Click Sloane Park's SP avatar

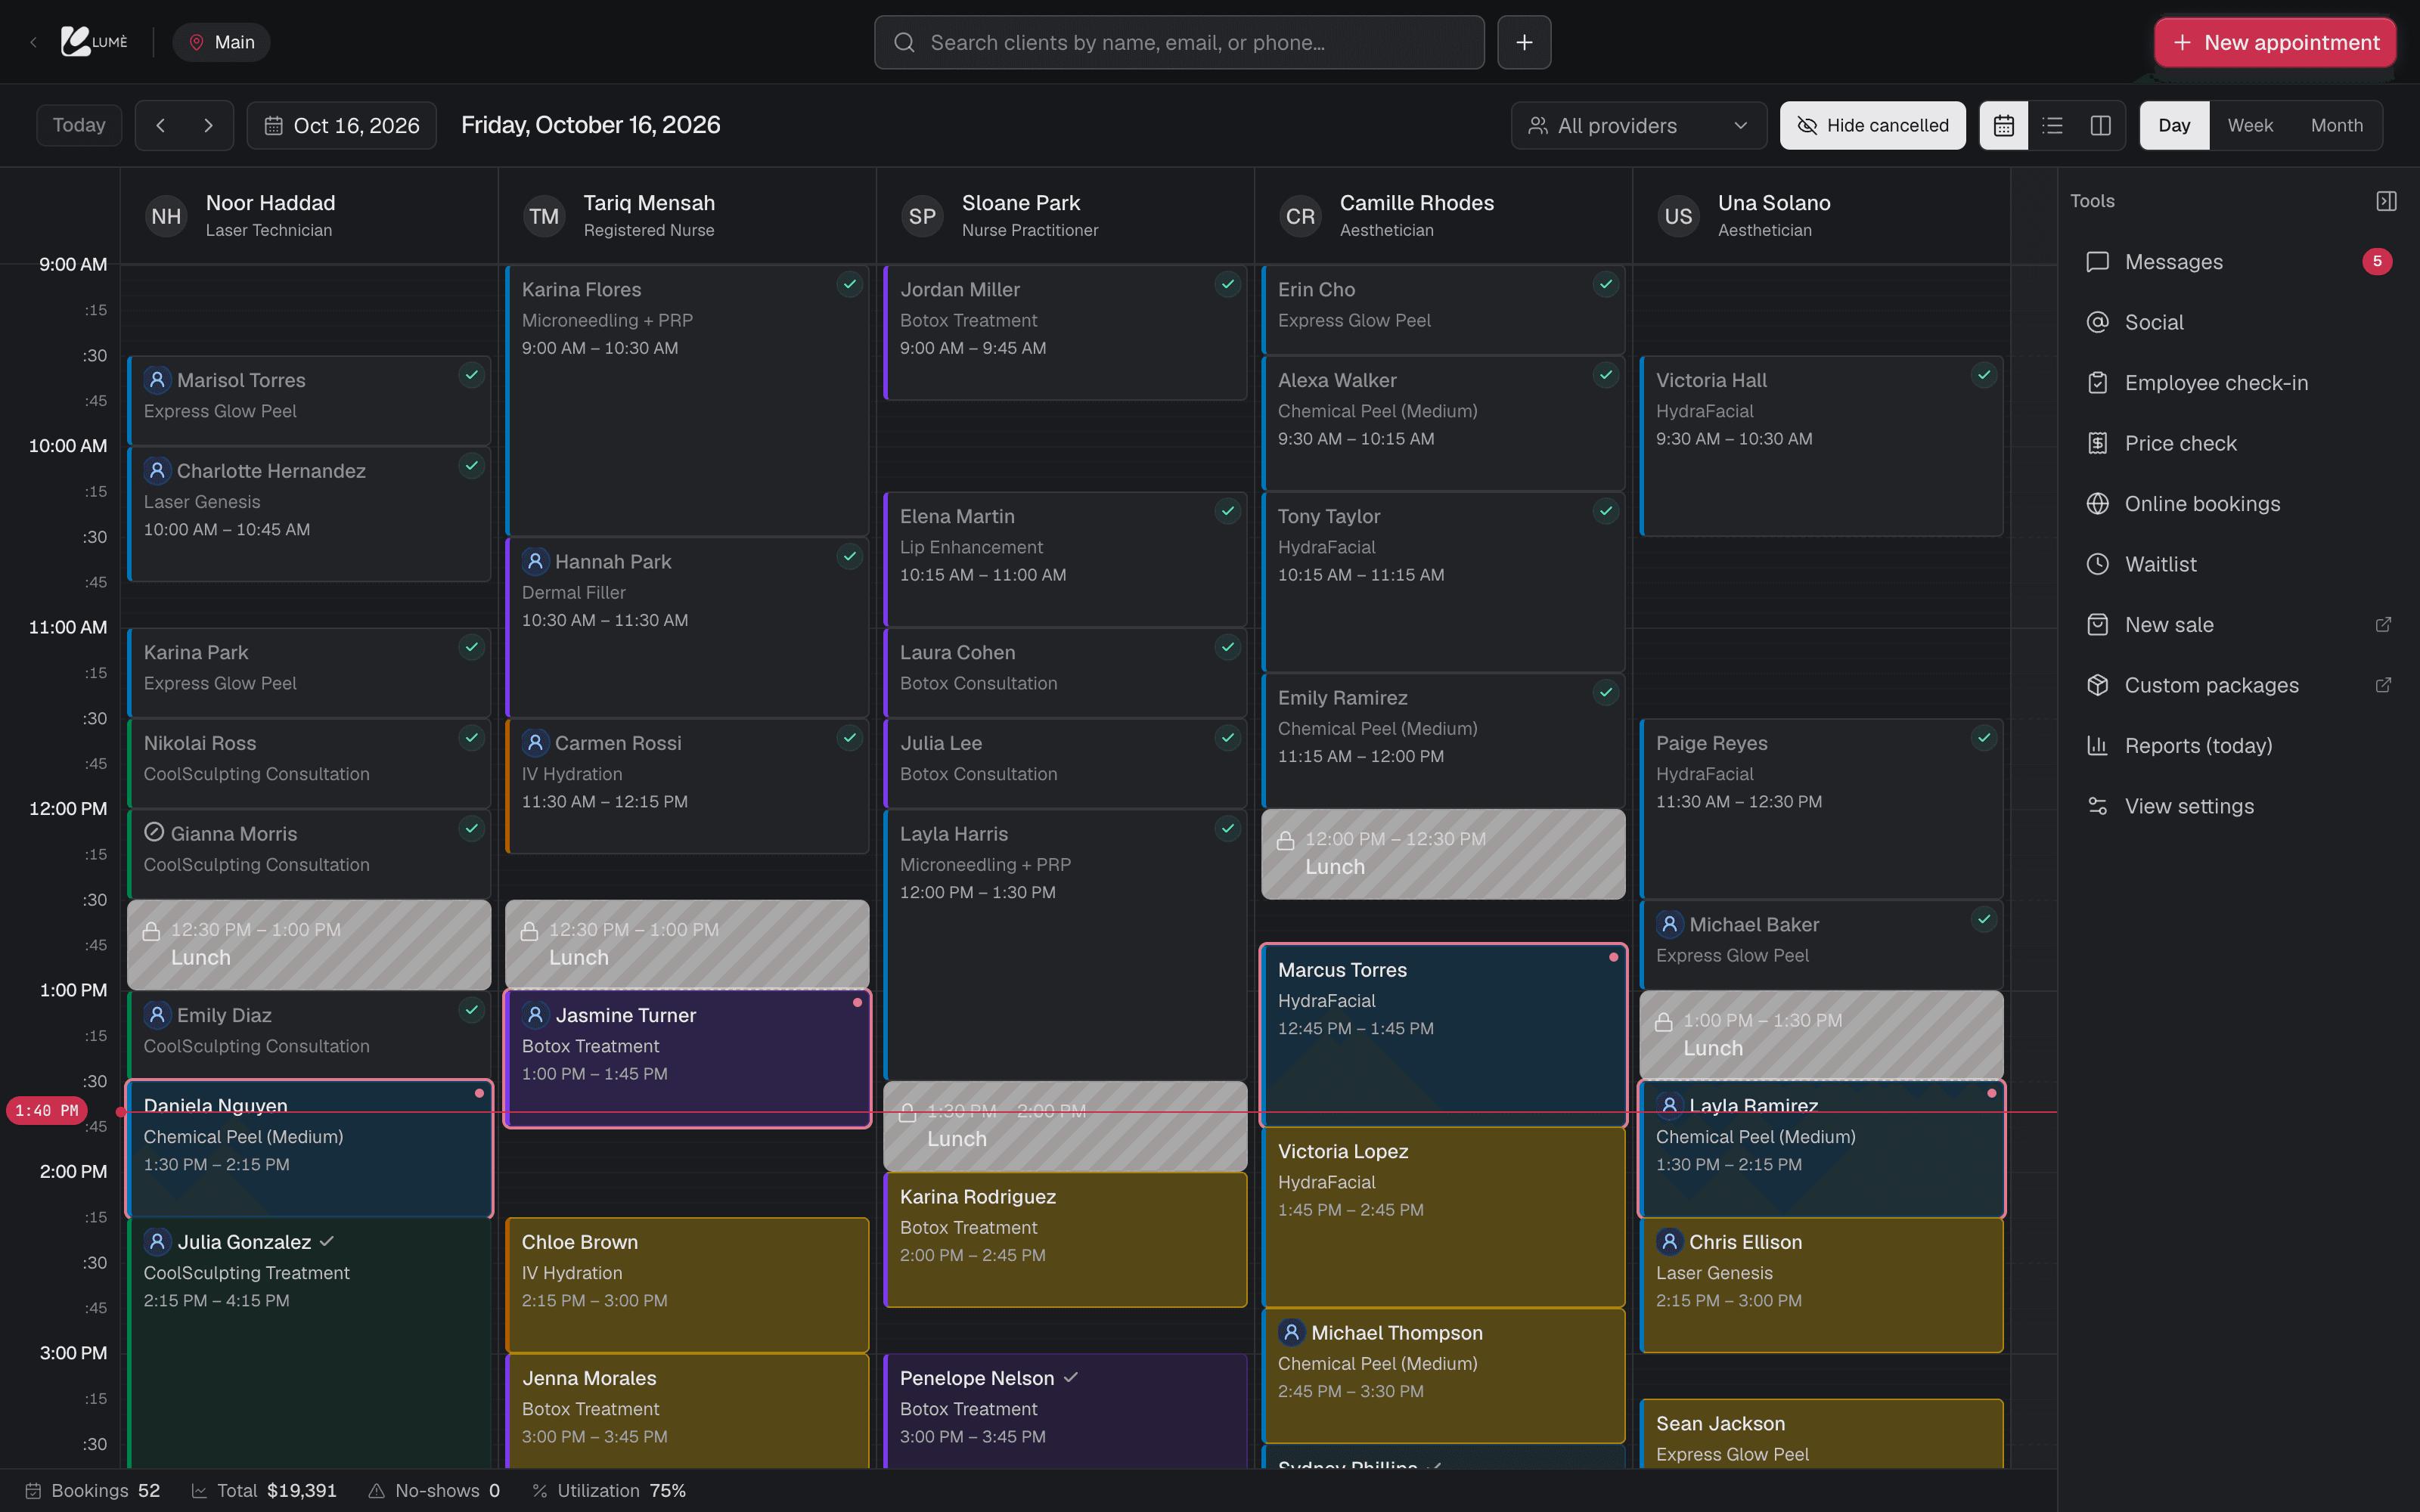(922, 216)
